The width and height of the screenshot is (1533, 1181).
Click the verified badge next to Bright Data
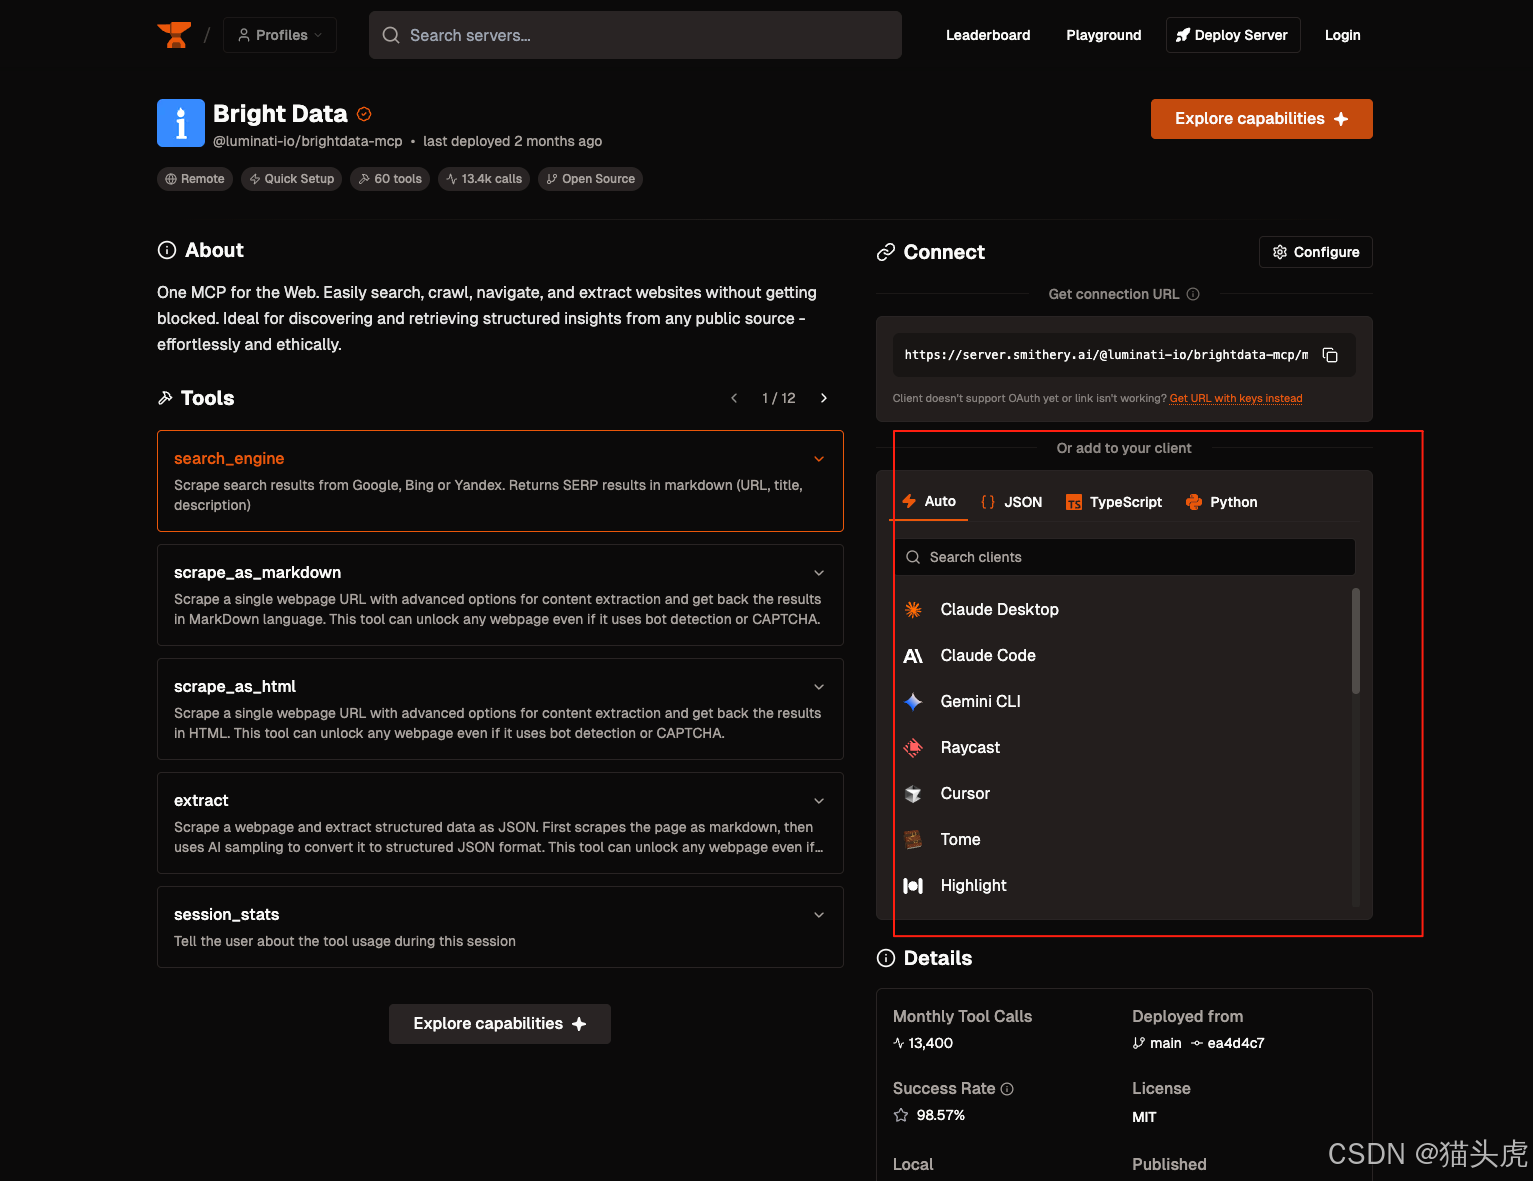(x=364, y=114)
